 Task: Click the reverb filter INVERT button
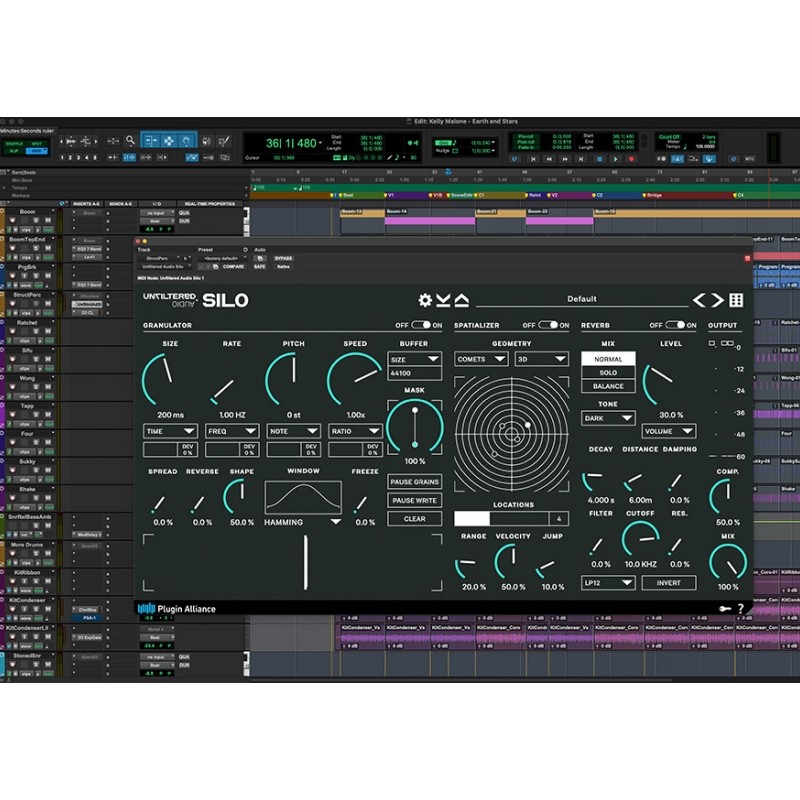pos(668,583)
